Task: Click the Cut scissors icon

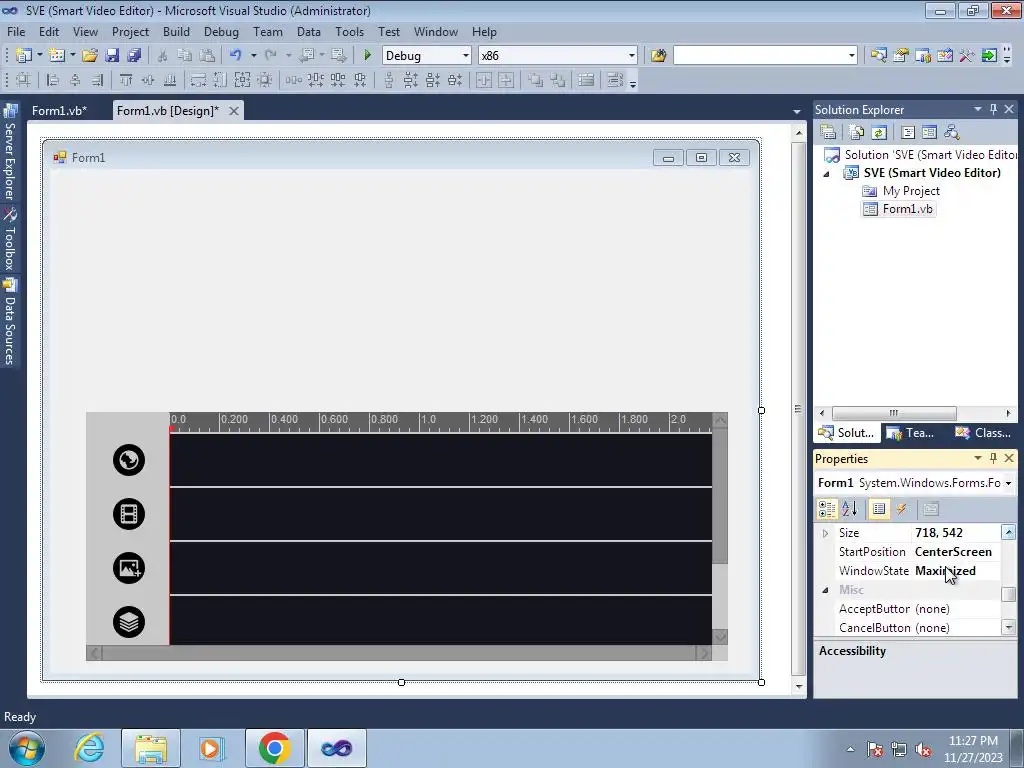Action: [x=163, y=56]
